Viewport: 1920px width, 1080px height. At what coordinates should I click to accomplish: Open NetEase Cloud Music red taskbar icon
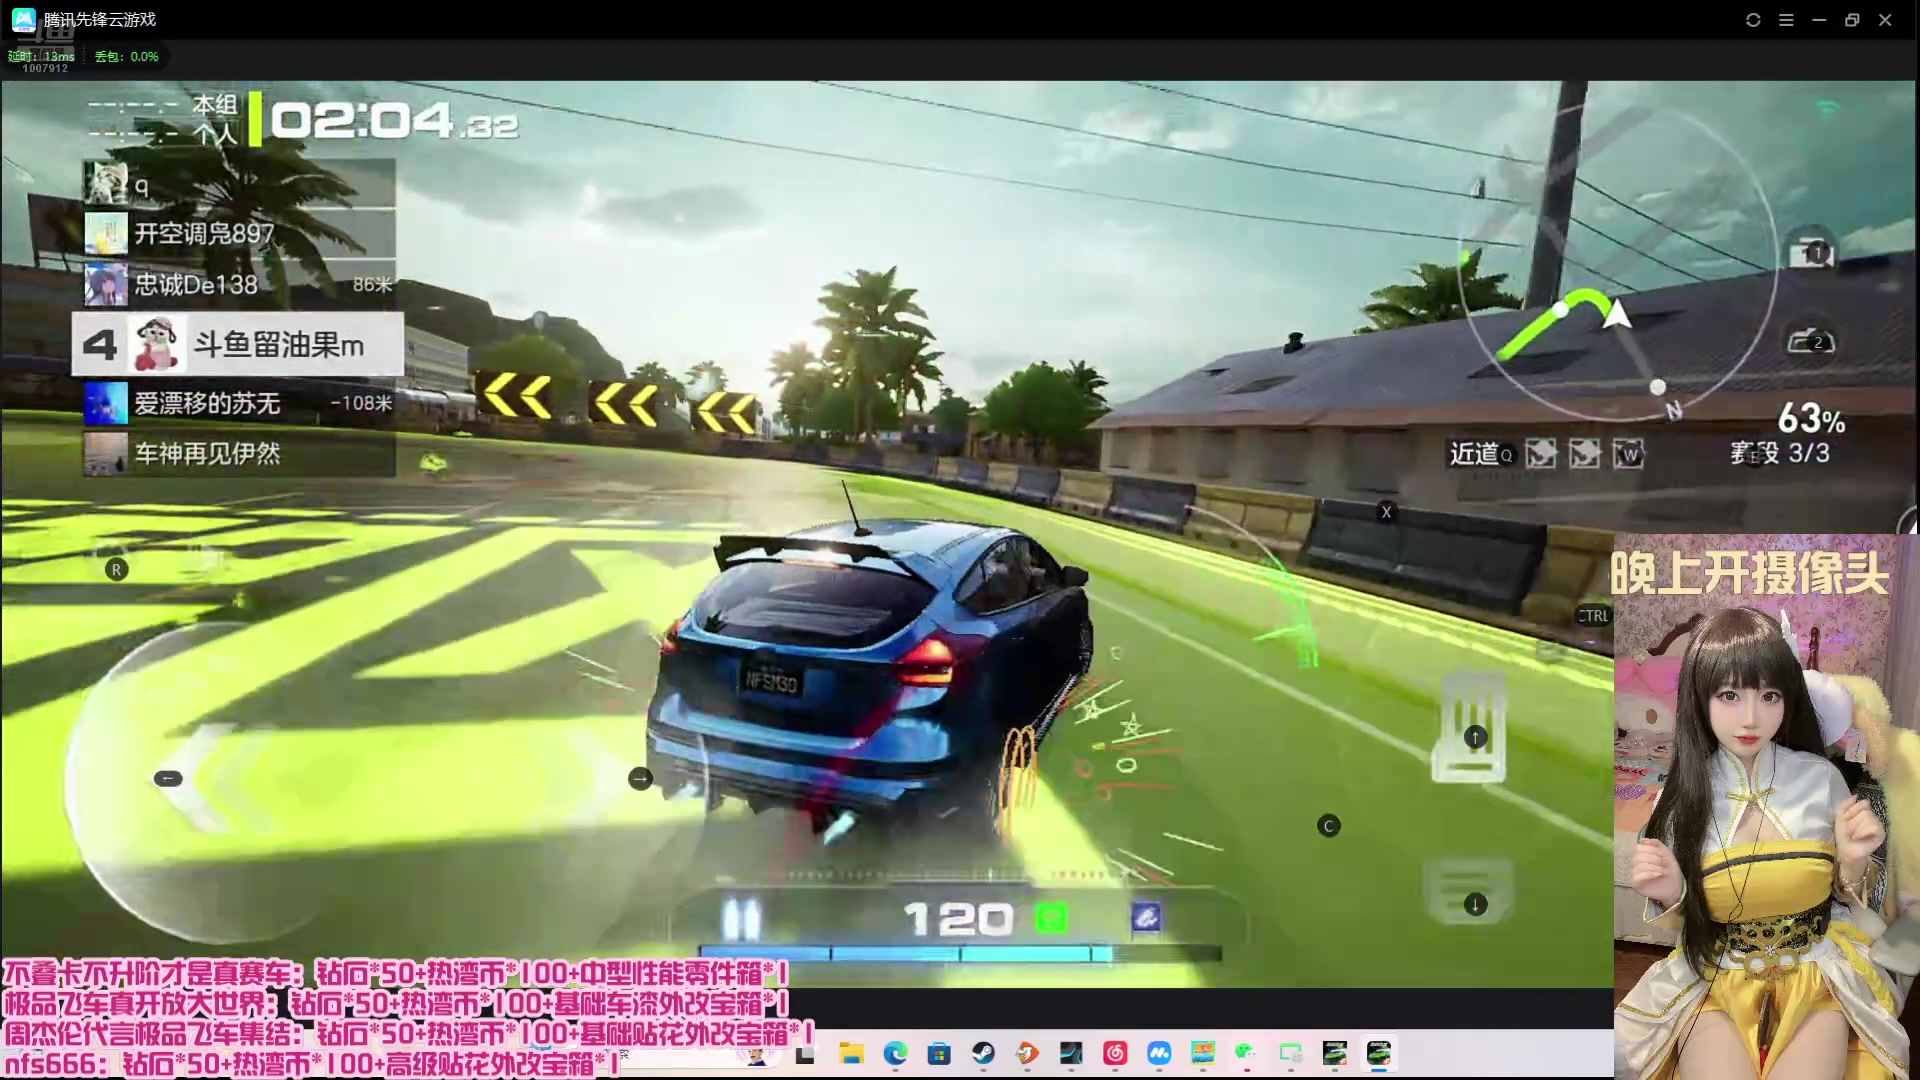[x=1115, y=1053]
